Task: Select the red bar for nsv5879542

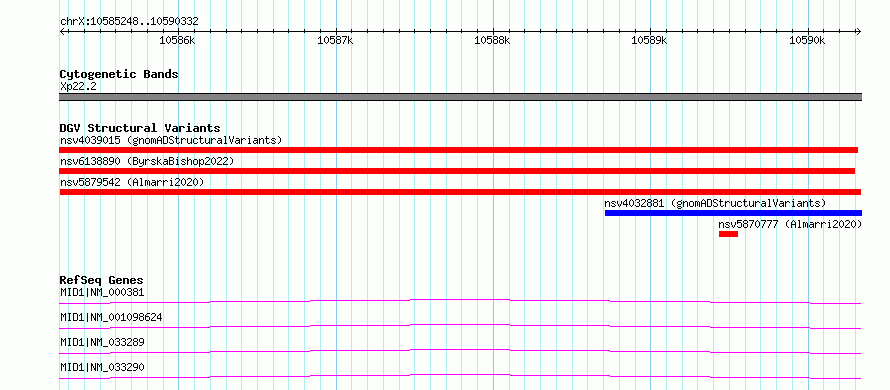Action: tap(460, 192)
